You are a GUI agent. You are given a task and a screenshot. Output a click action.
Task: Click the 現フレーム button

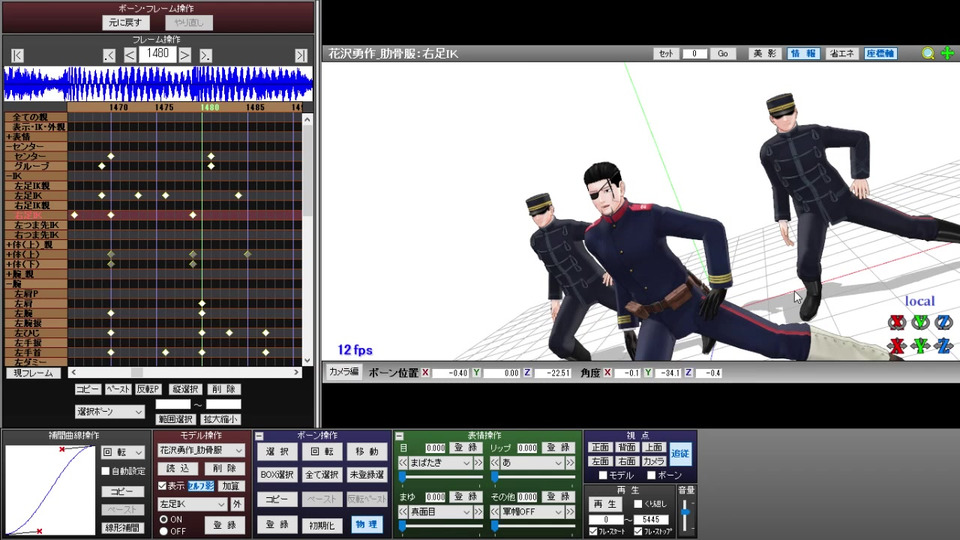34,373
